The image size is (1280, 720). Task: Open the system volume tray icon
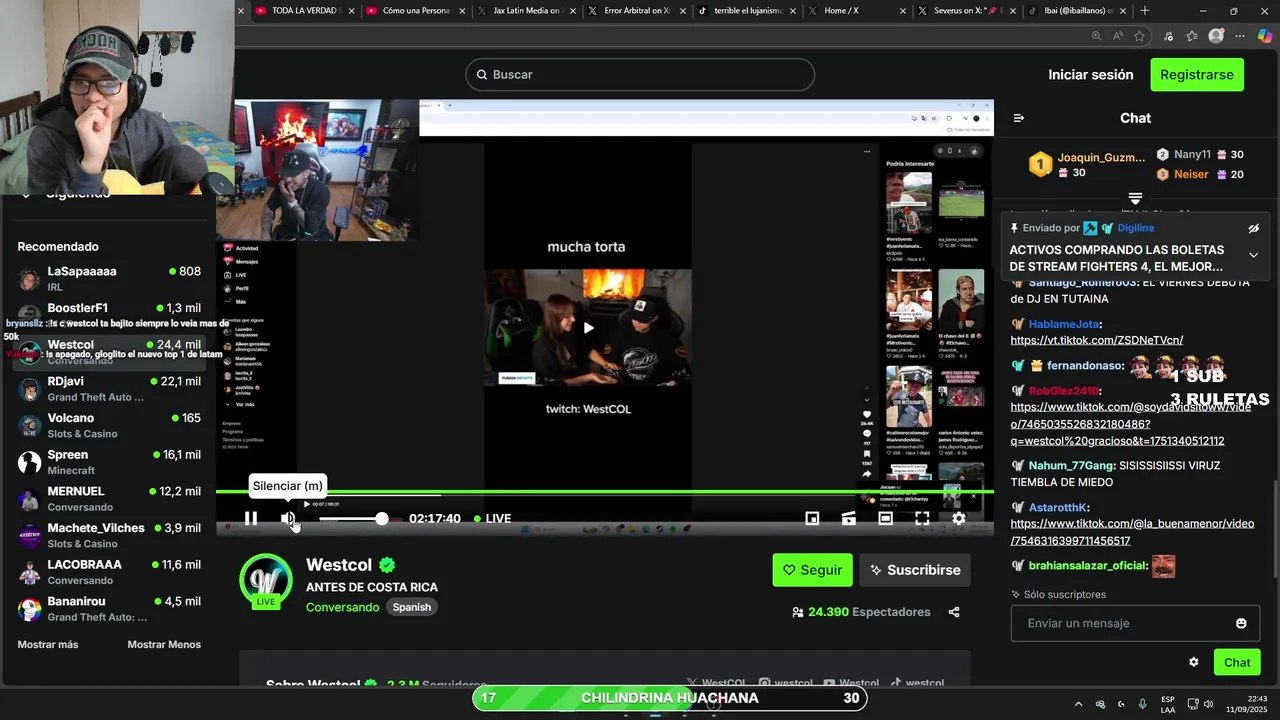(1208, 704)
